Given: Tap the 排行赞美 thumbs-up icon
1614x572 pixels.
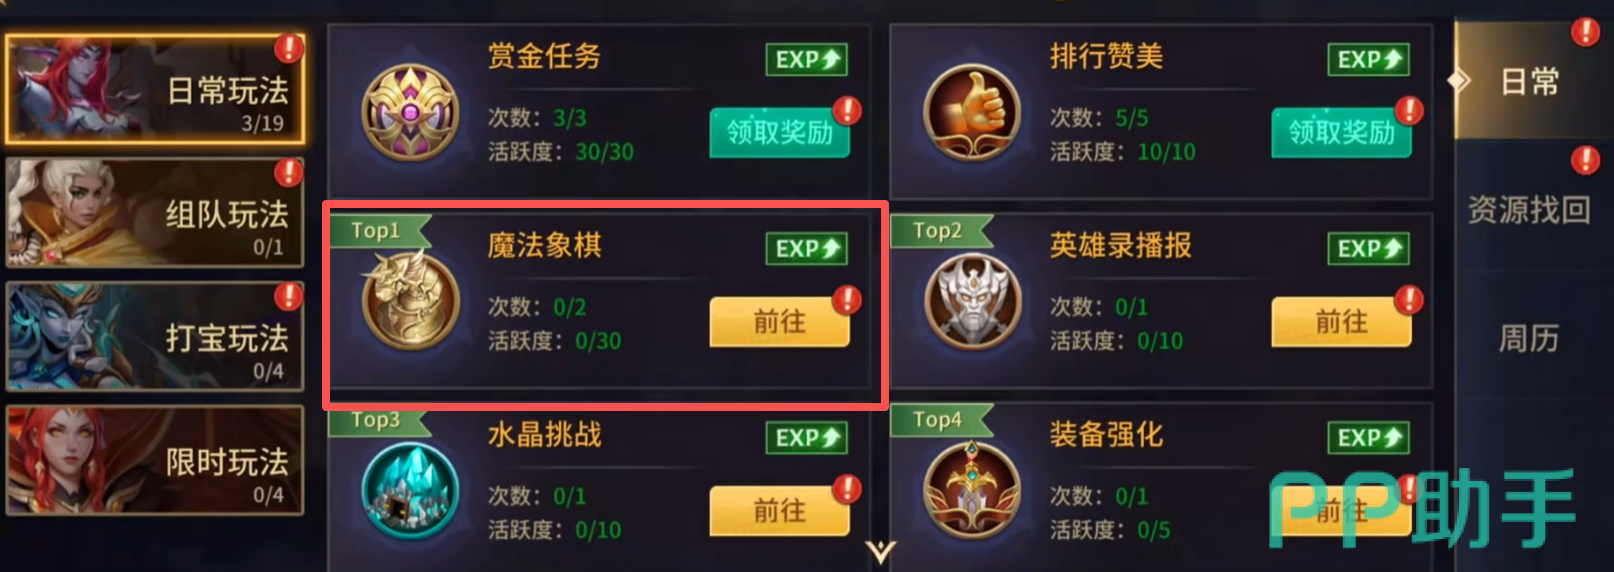Looking at the screenshot, I should 972,113.
